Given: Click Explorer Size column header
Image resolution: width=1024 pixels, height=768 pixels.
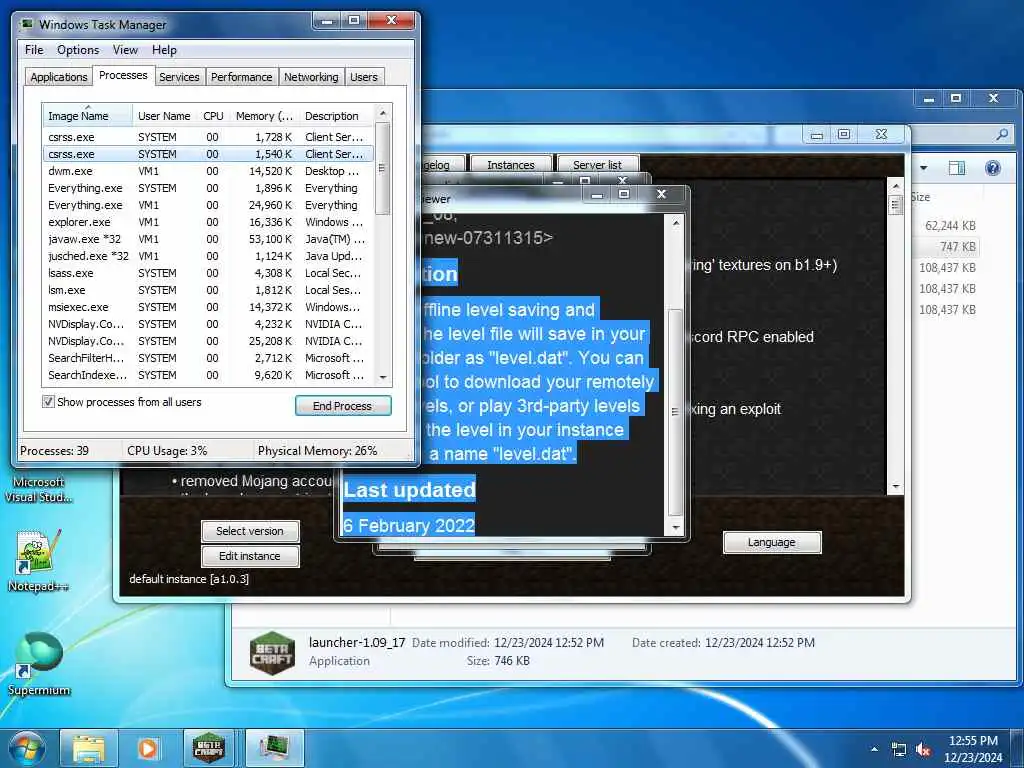Looking at the screenshot, I should pyautogui.click(x=920, y=197).
